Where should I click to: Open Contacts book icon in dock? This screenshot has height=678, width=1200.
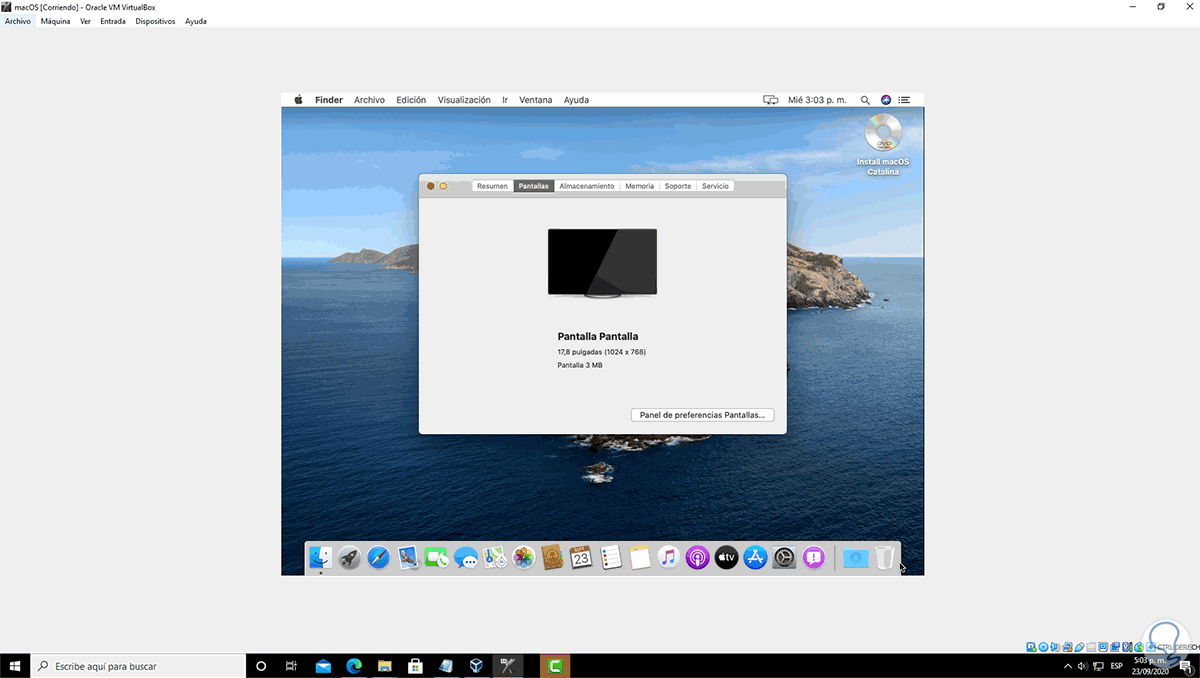click(x=552, y=558)
